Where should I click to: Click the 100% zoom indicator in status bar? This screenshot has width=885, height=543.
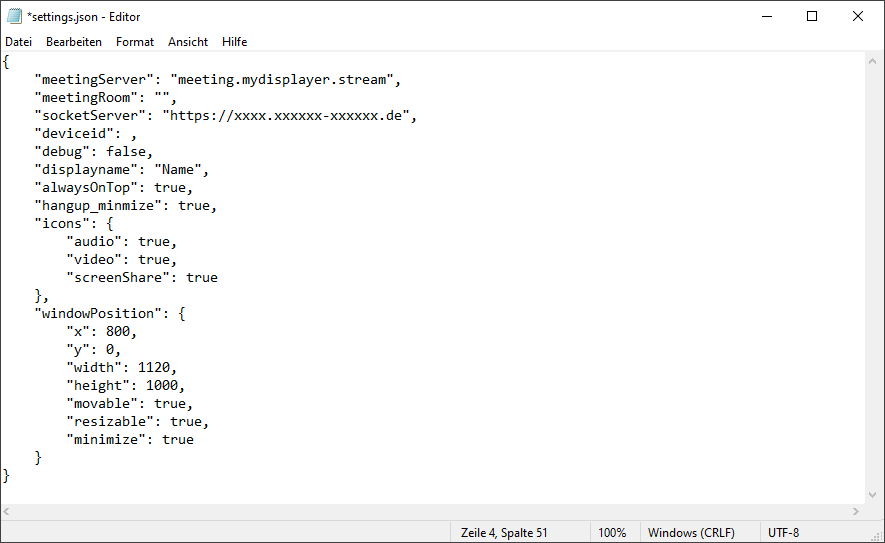click(x=612, y=533)
